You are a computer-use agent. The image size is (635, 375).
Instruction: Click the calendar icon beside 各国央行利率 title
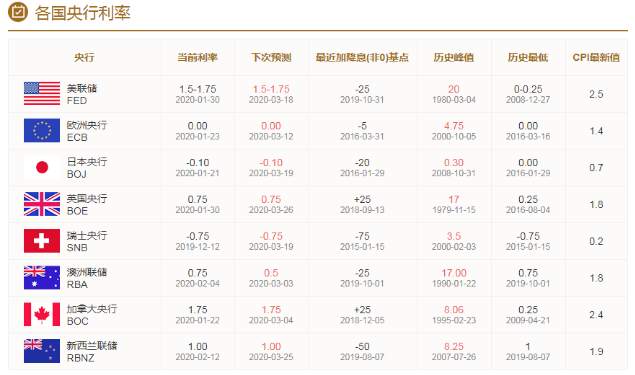[18, 12]
